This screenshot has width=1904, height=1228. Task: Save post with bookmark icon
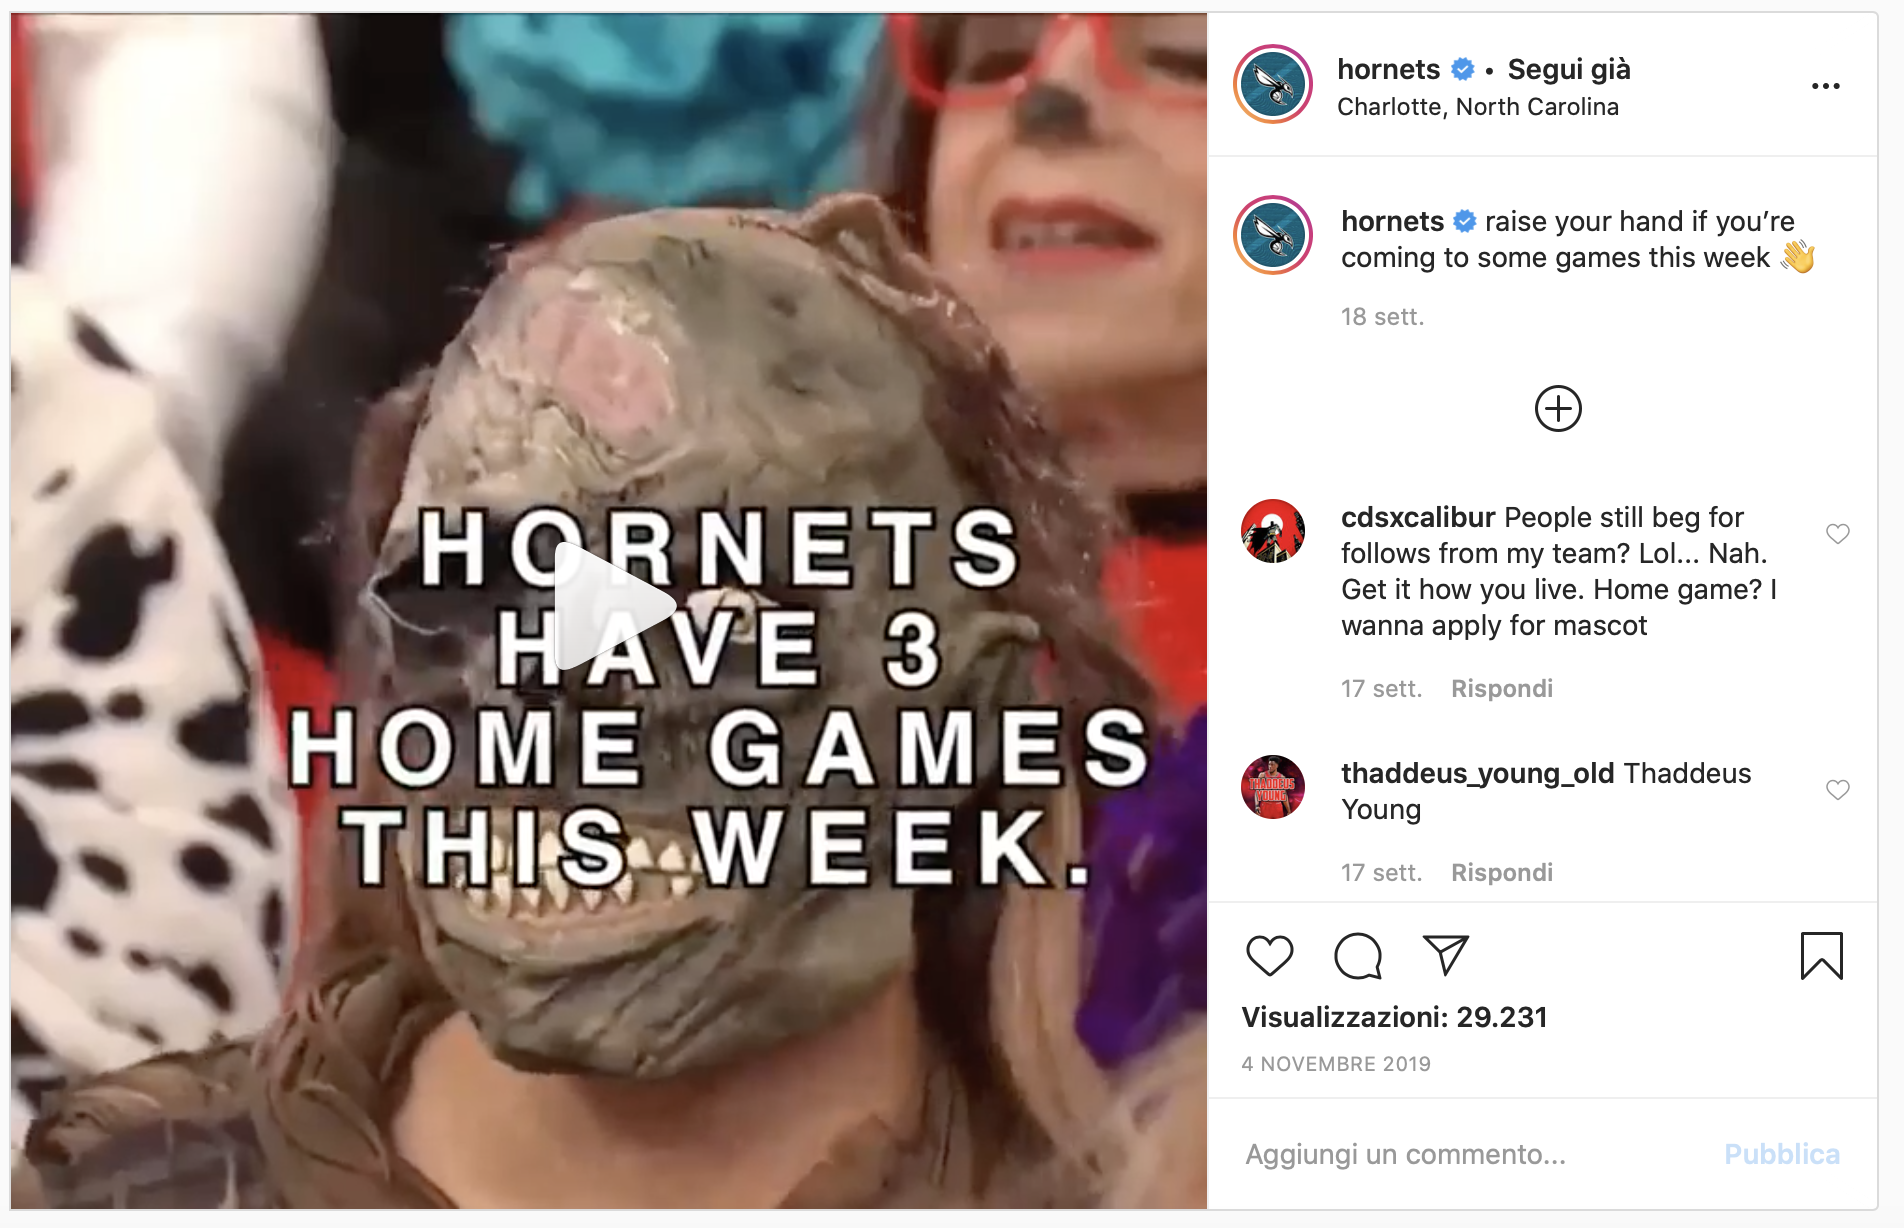pyautogui.click(x=1821, y=955)
